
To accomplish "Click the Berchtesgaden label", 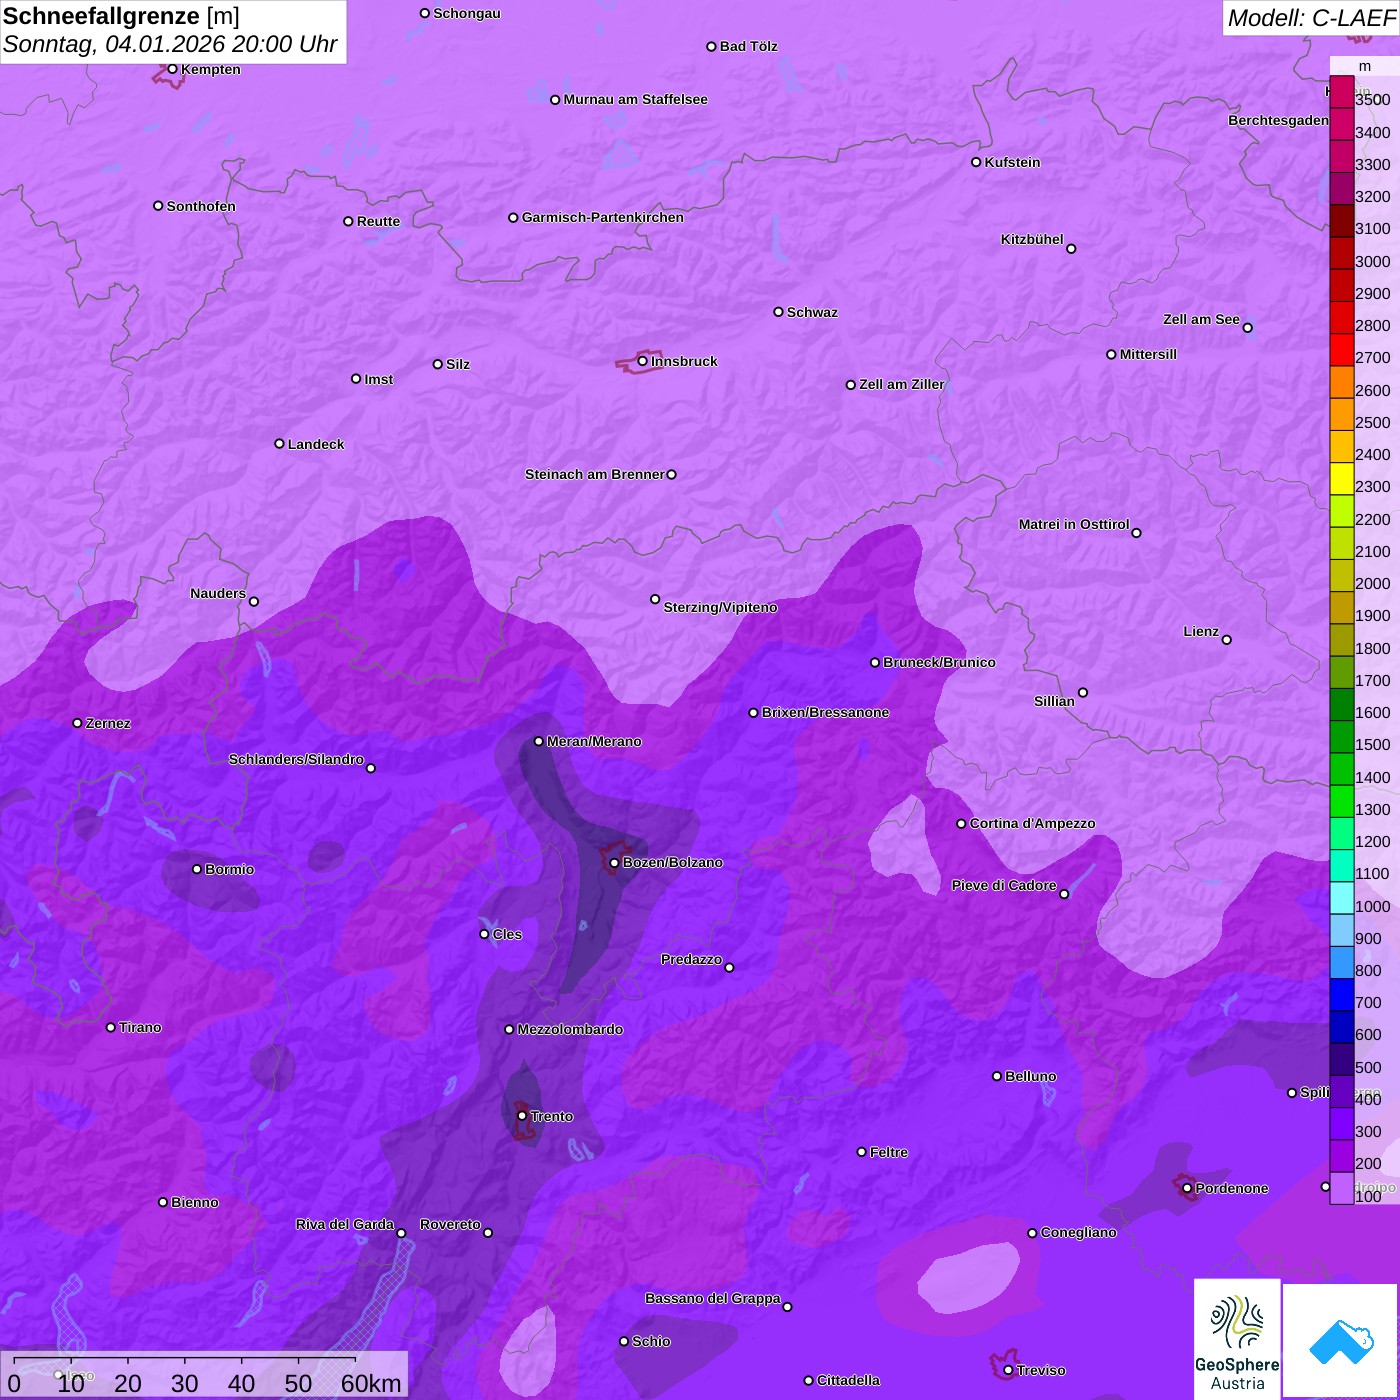I will pos(1279,120).
